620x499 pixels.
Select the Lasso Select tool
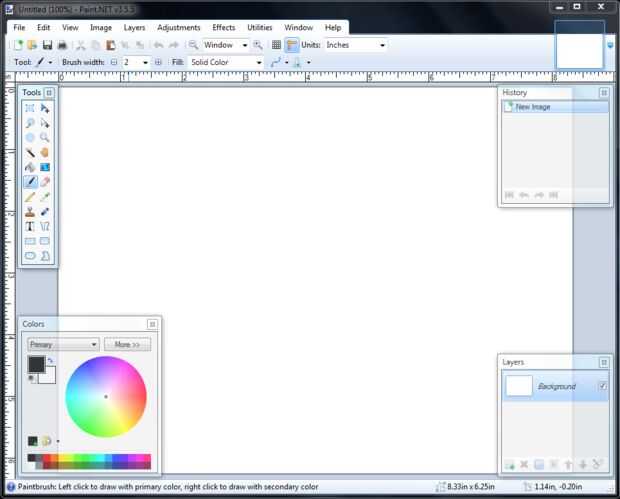(30, 123)
